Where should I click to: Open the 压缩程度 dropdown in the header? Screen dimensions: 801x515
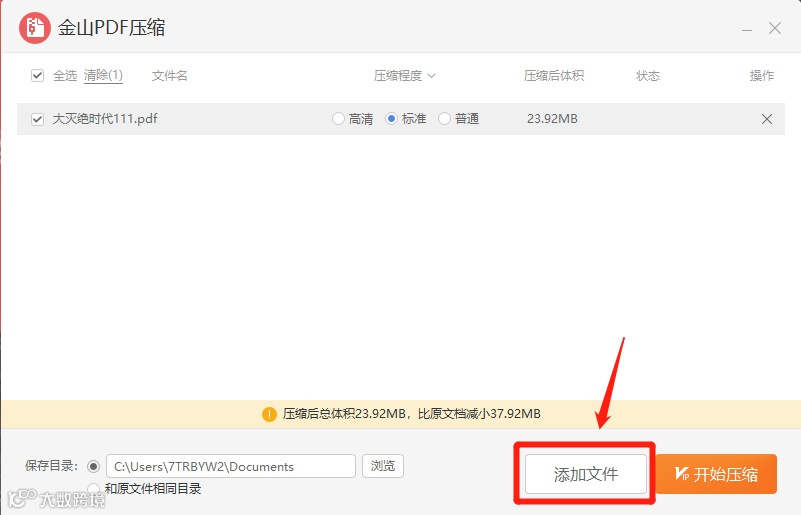click(405, 76)
